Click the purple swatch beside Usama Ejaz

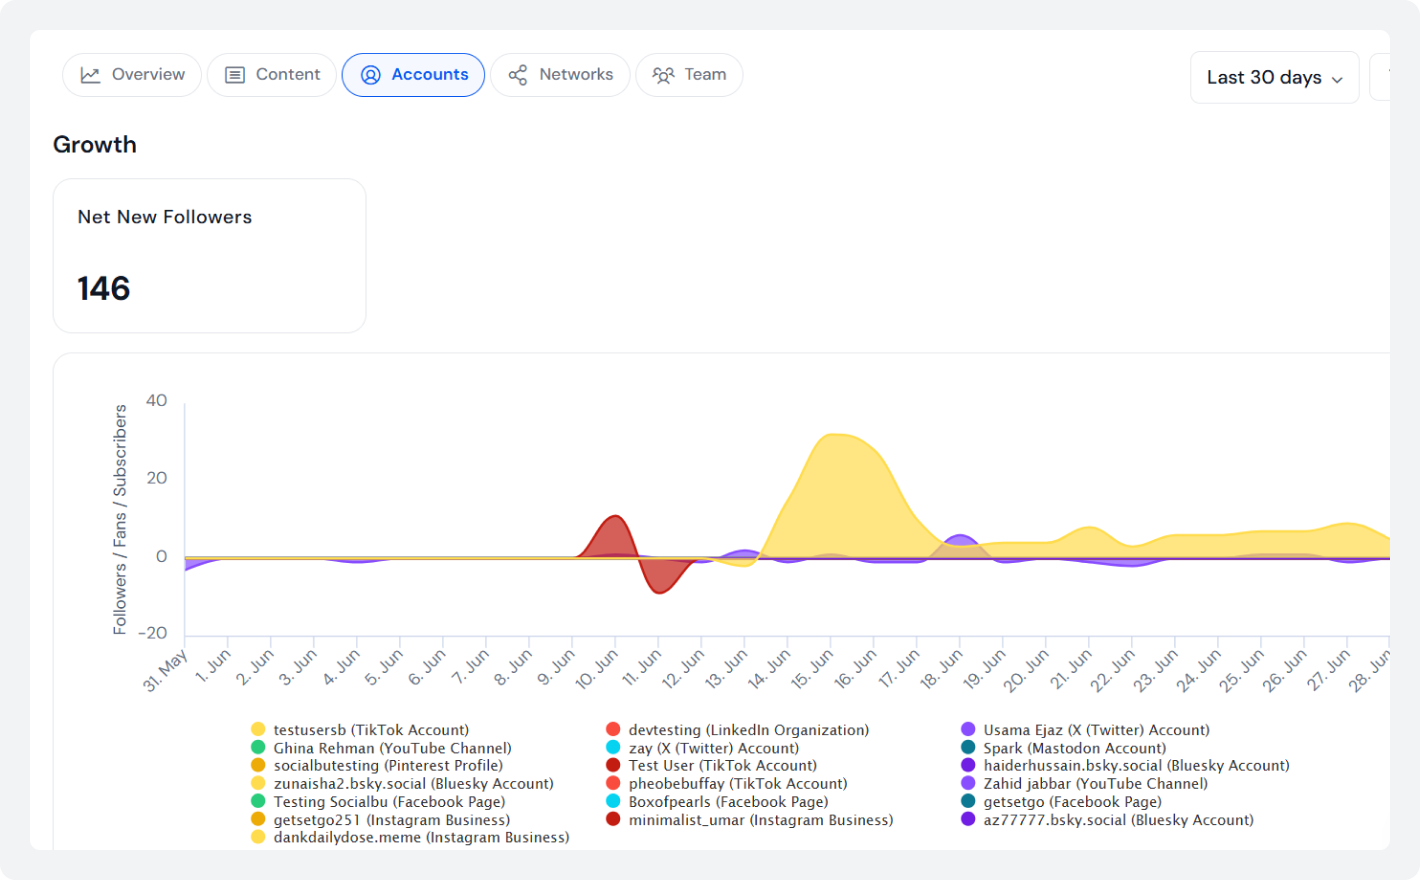tap(968, 730)
